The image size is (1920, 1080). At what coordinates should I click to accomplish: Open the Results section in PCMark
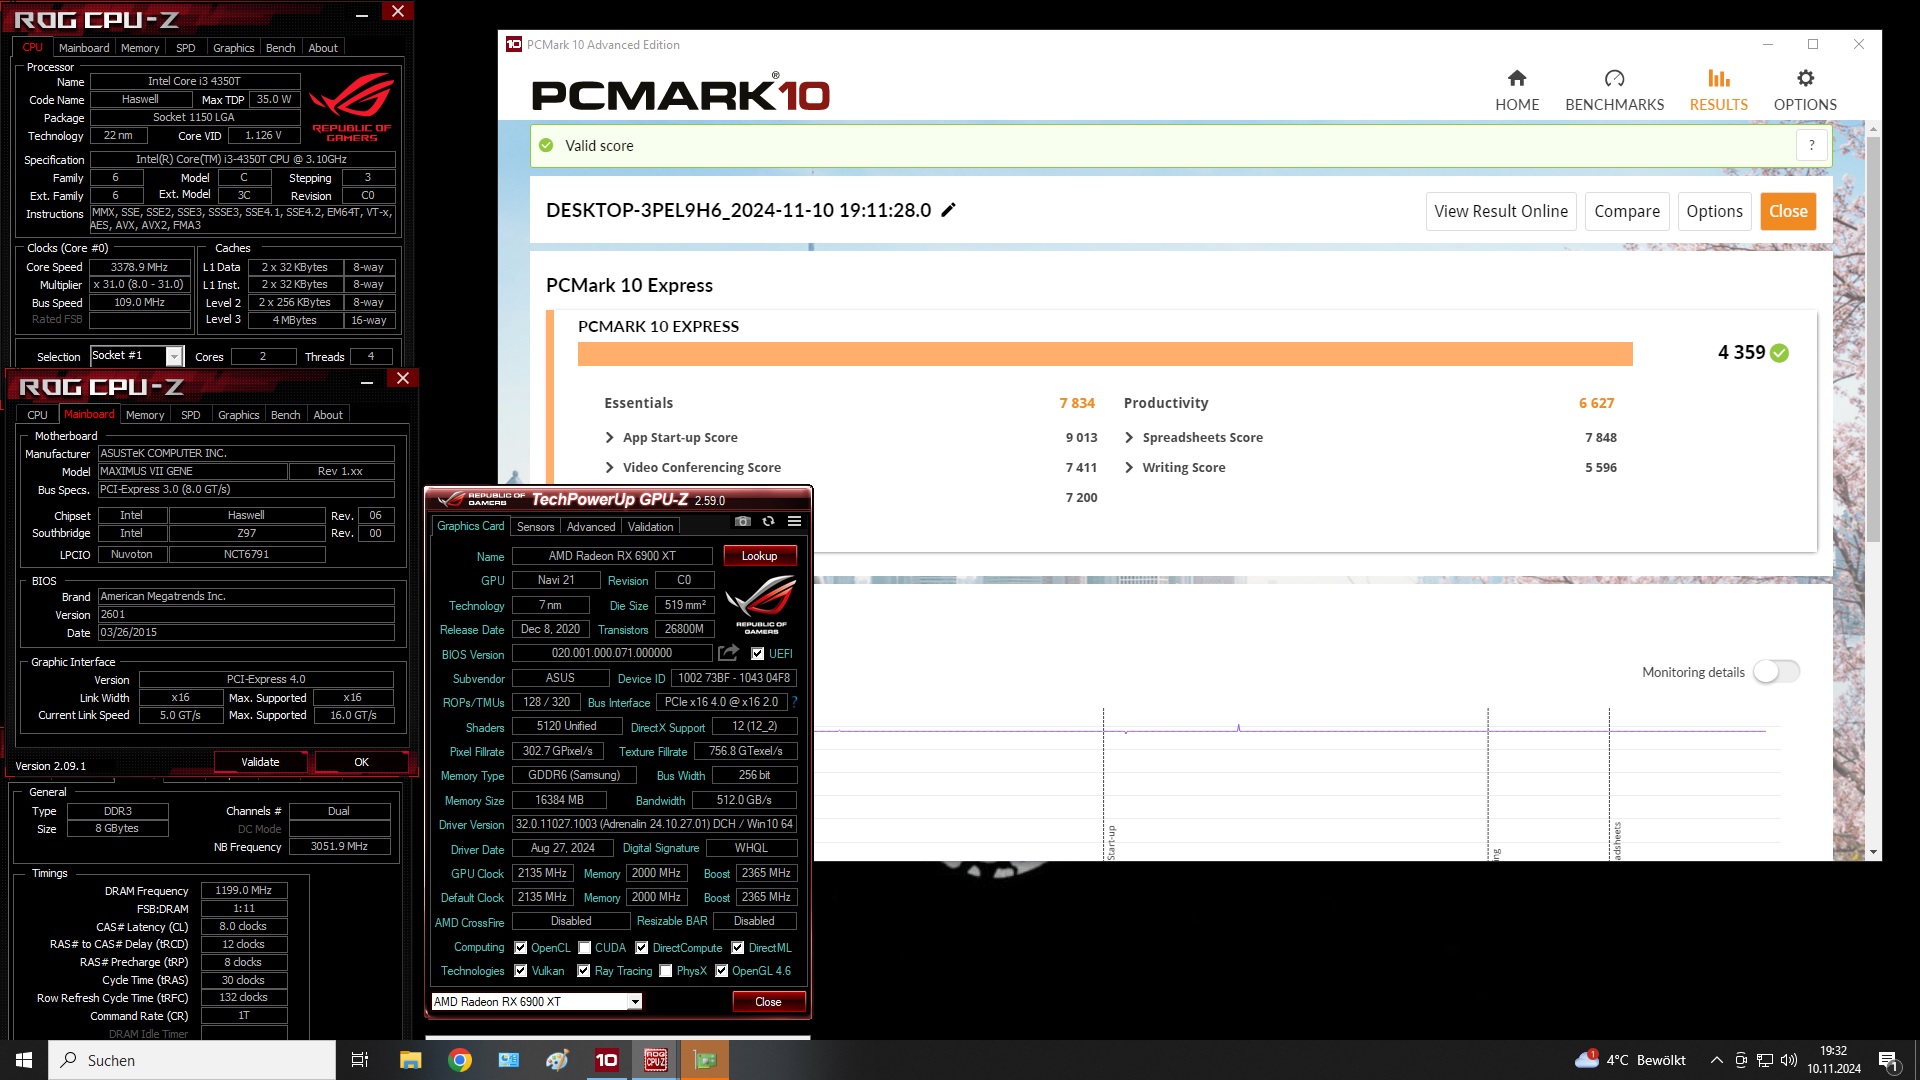point(1718,90)
